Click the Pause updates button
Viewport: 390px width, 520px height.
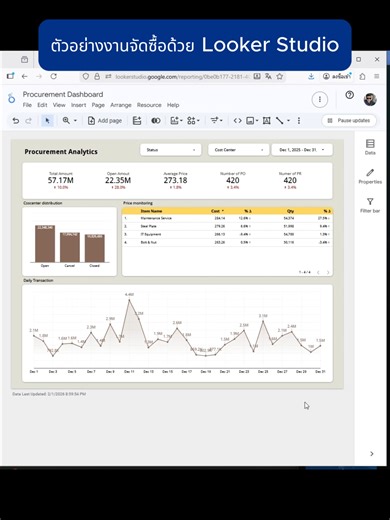(349, 120)
